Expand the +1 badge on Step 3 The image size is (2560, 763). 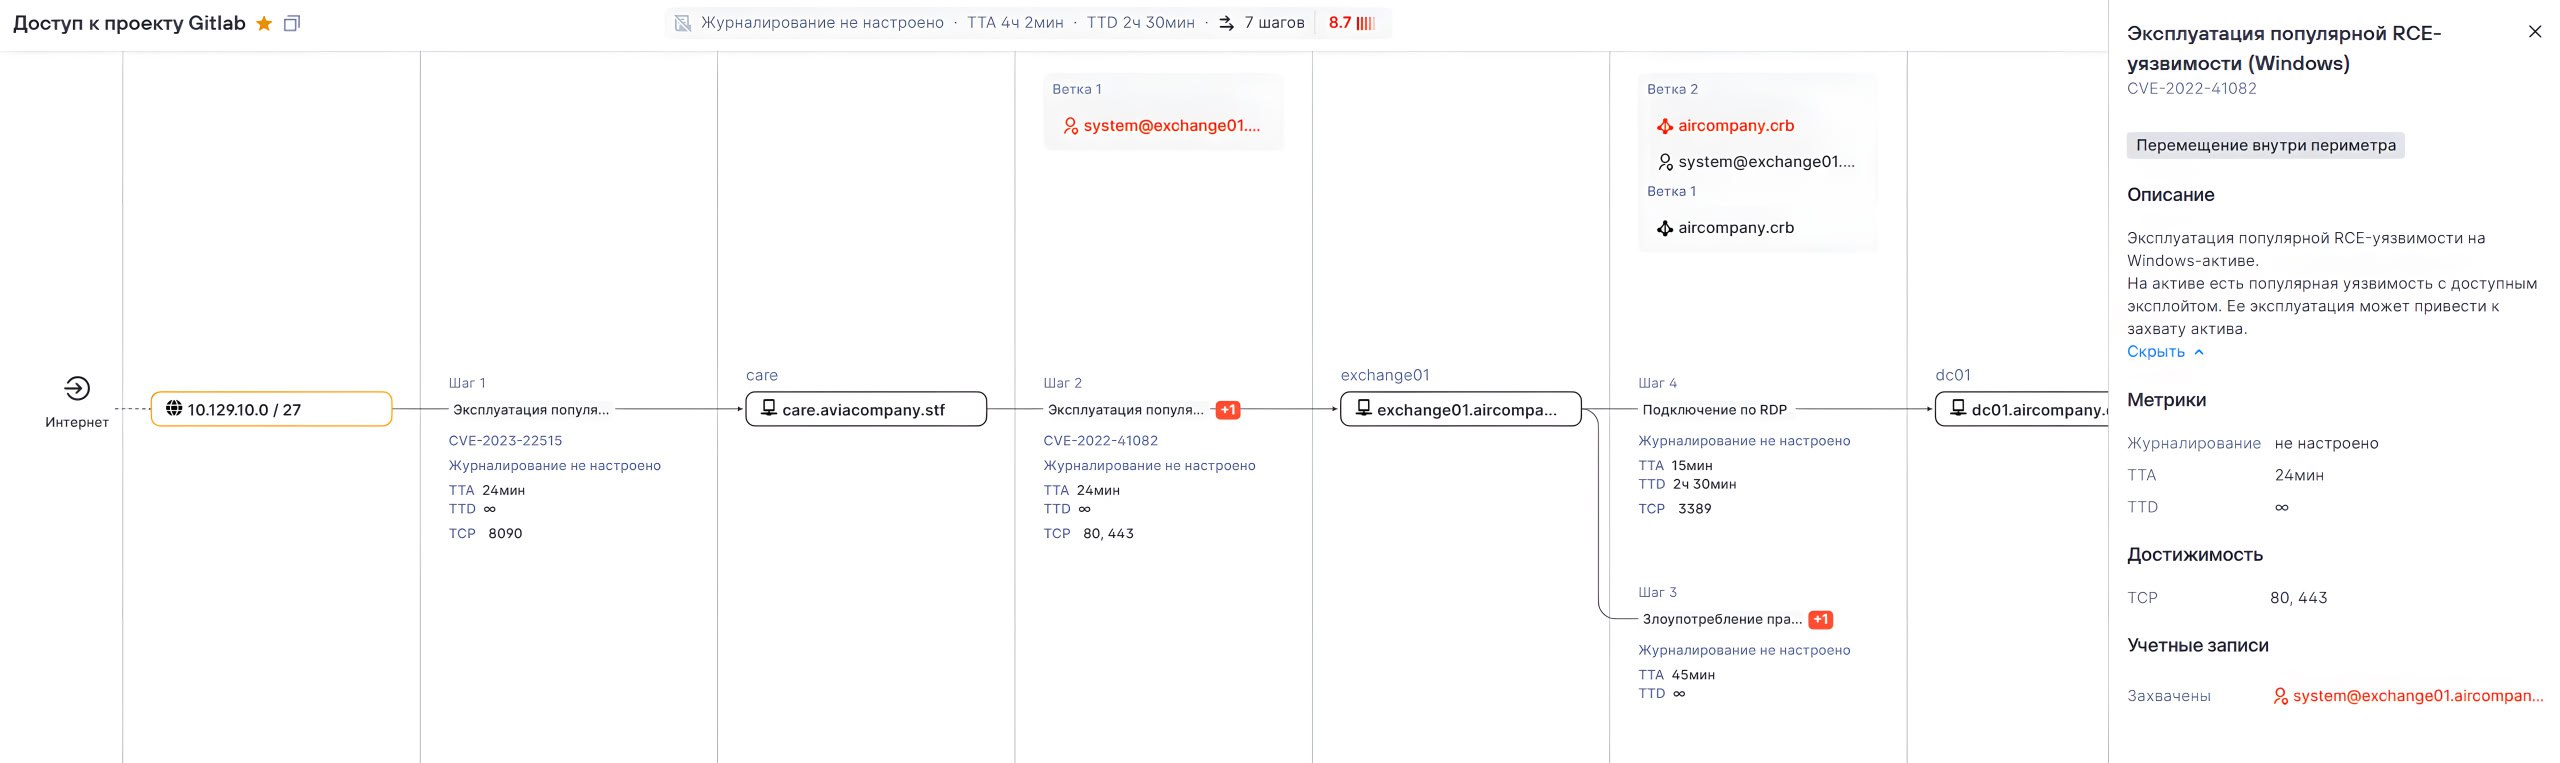[1820, 620]
